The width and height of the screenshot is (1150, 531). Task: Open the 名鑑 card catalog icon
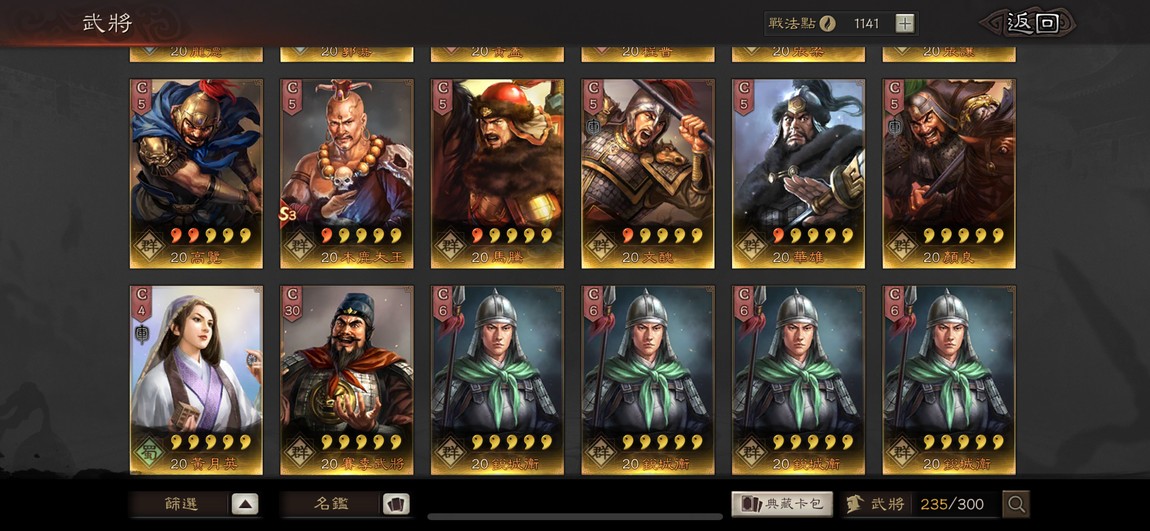click(x=396, y=504)
